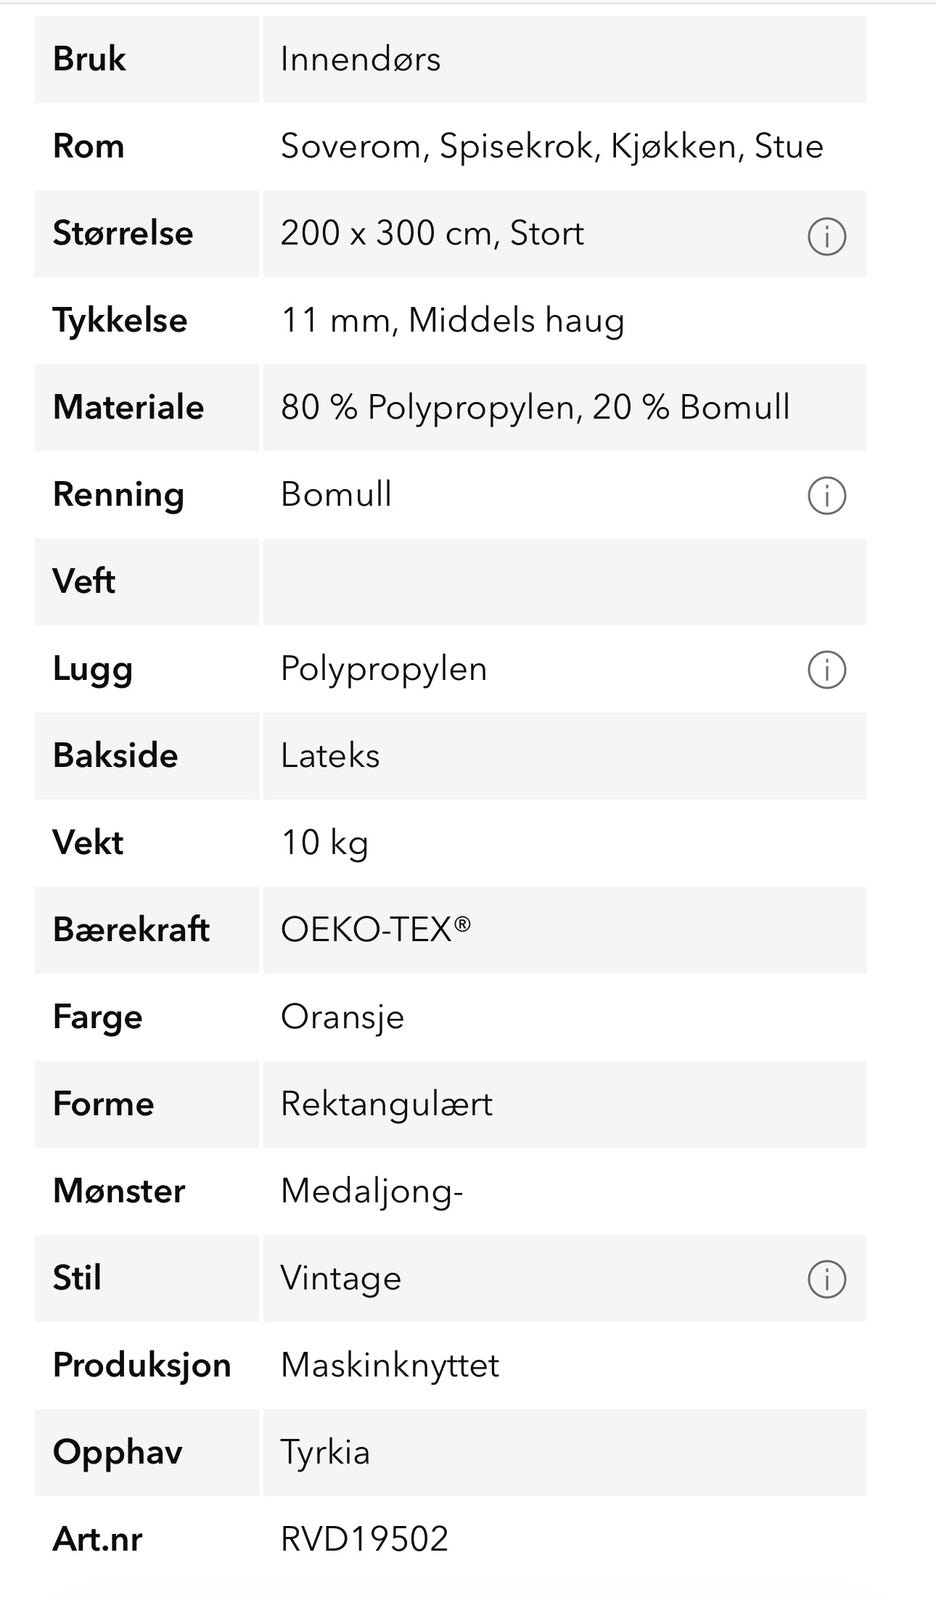Select the 11 mm, Middels haug text
936x1600 pixels.
click(x=452, y=320)
